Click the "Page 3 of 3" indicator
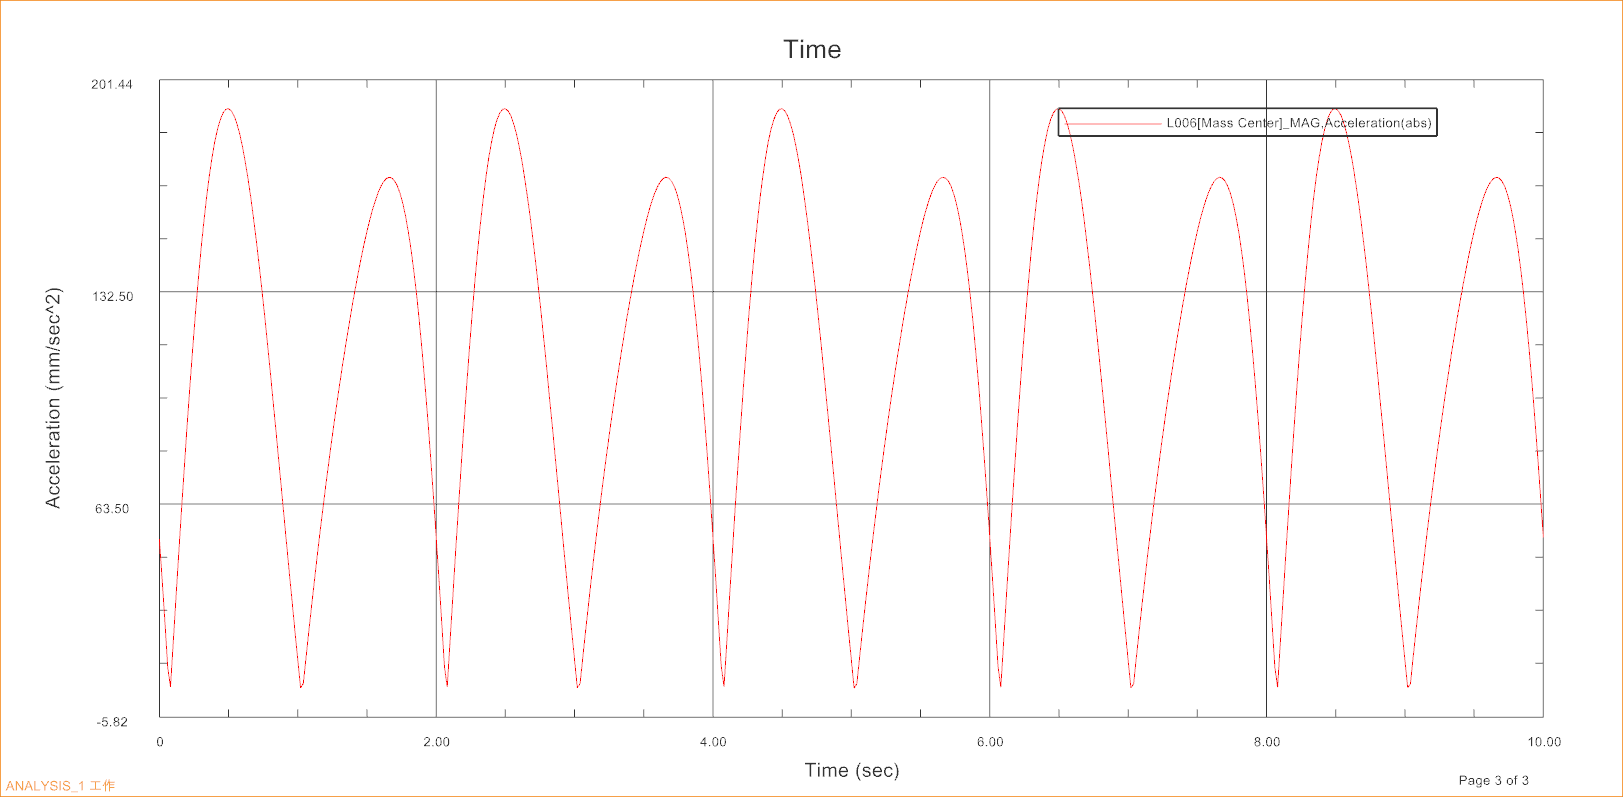Viewport: 1623px width, 797px height. [1493, 780]
